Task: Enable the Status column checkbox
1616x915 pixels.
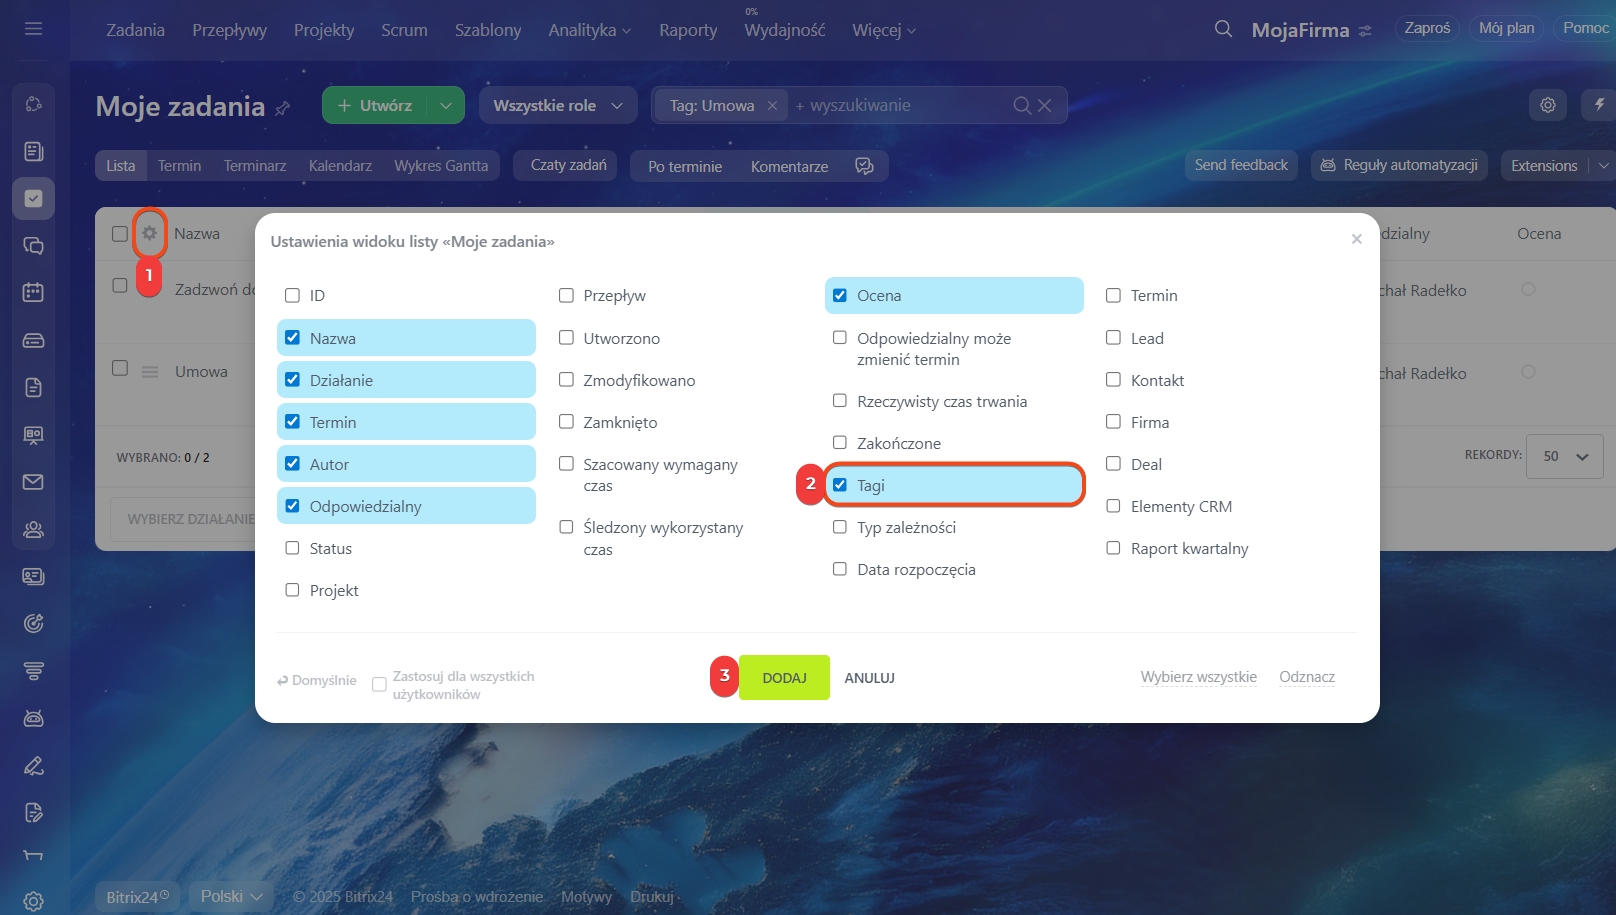Action: [292, 548]
